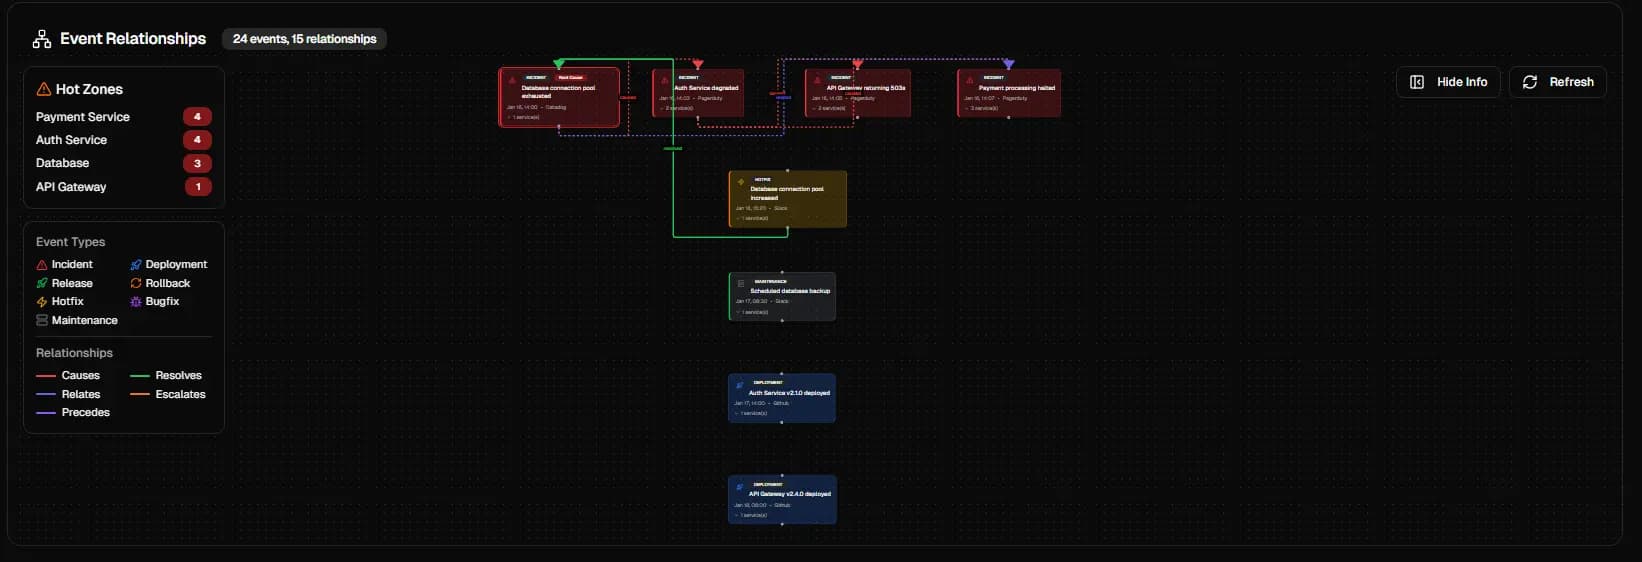Click the rocket icon on the Auth Service v2.1.0 deployed card

pyautogui.click(x=740, y=385)
